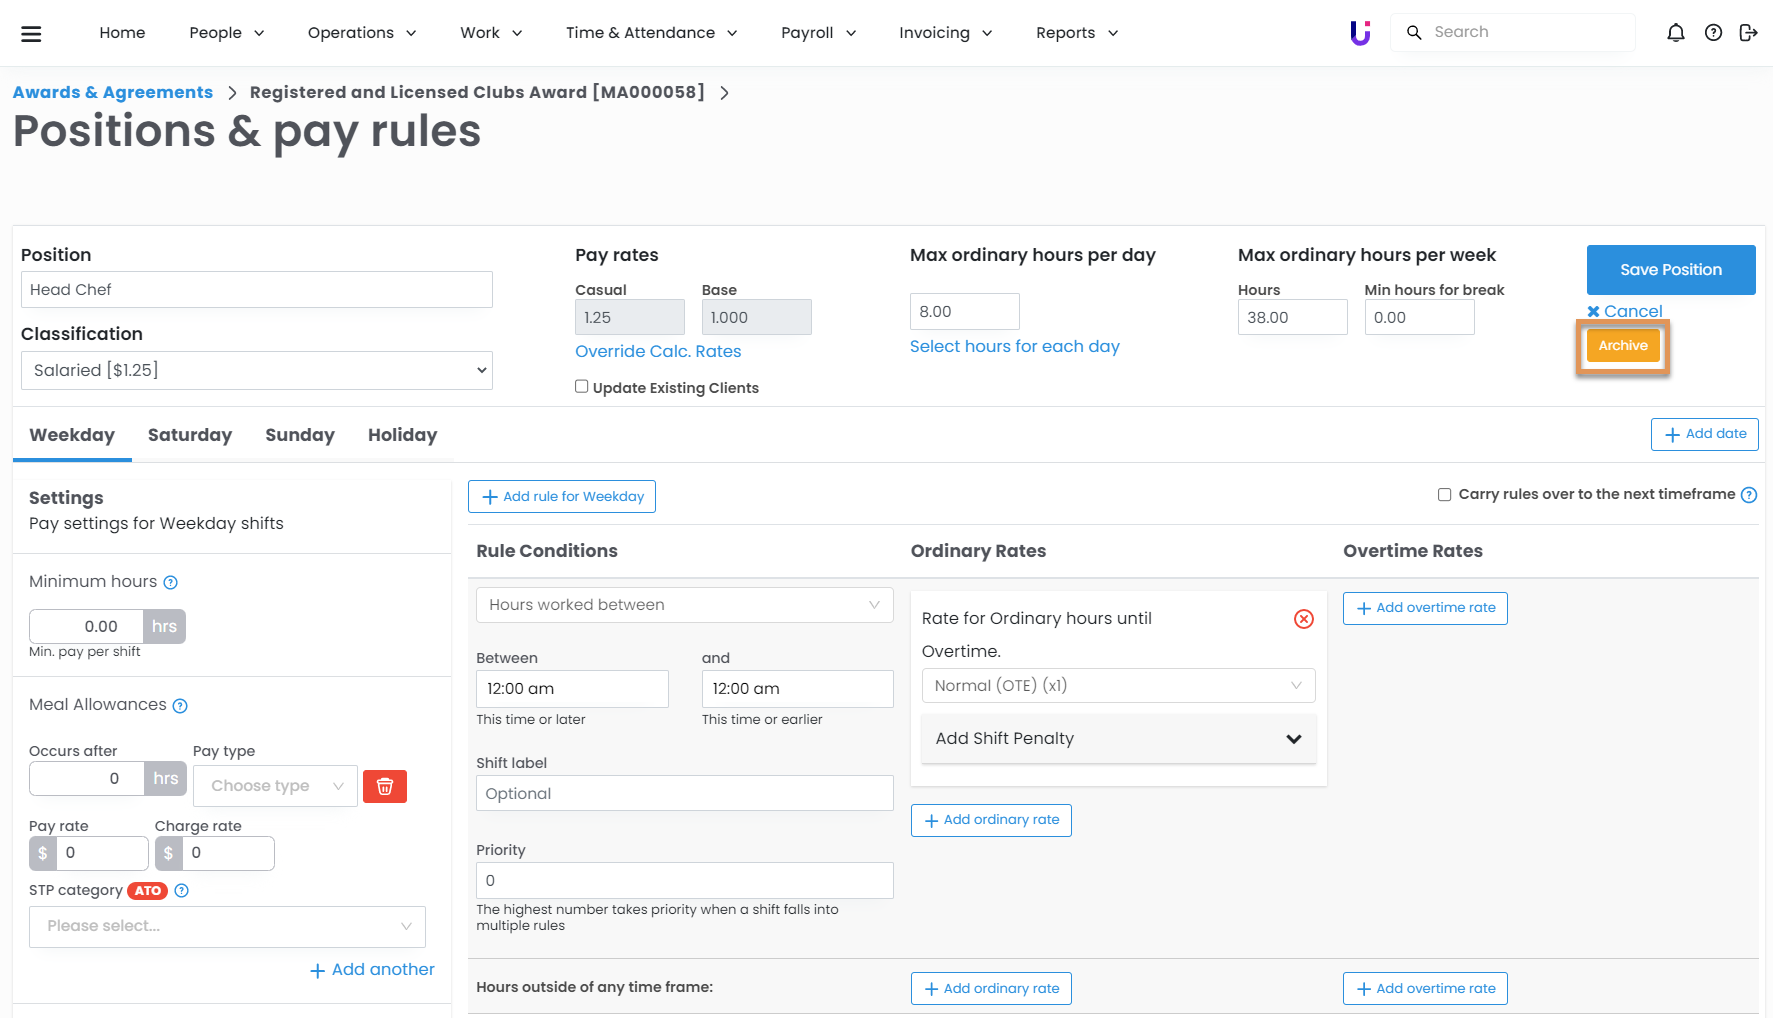Open the Hours worked between dropdown
This screenshot has height=1018, width=1773.
pos(684,605)
